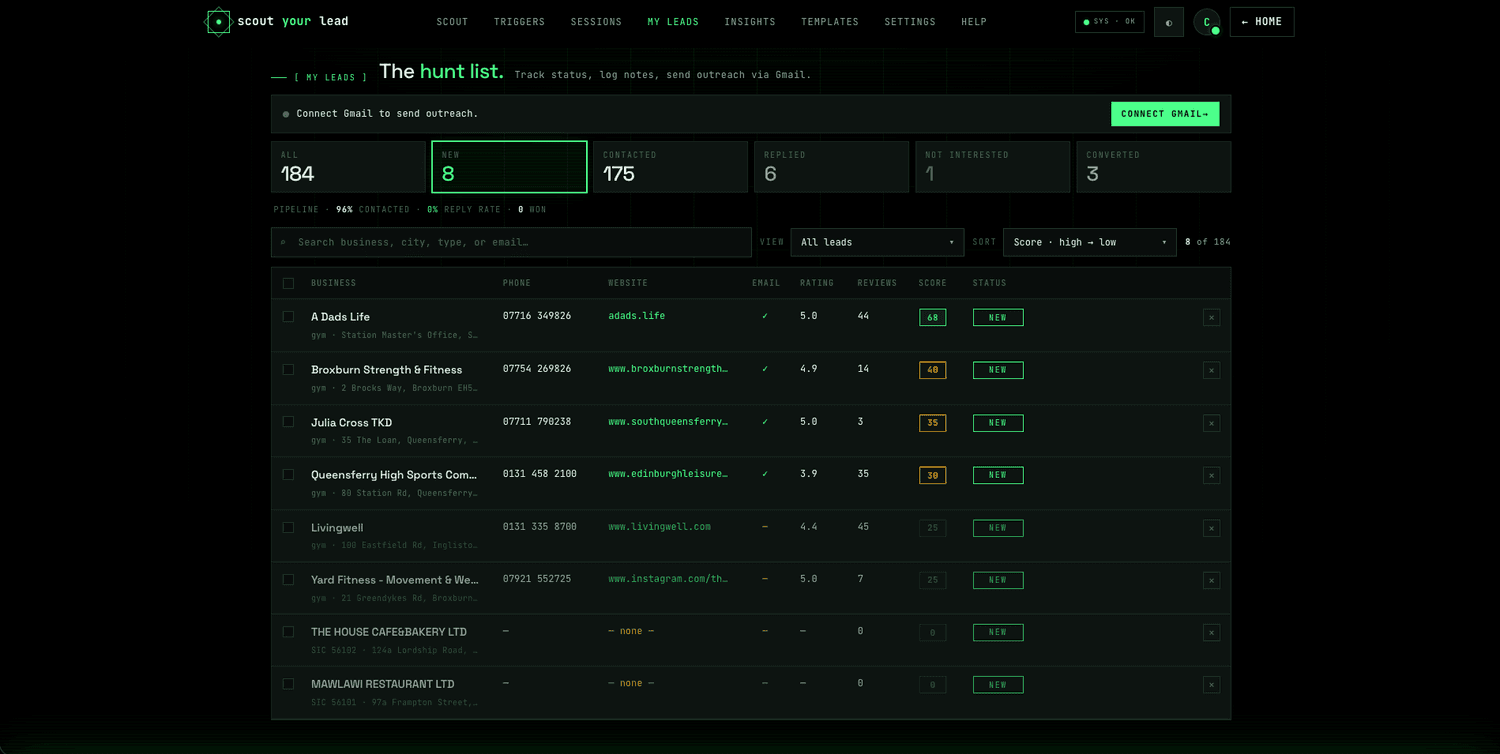
Task: Go to the SCOUT nav item
Action: (x=452, y=22)
